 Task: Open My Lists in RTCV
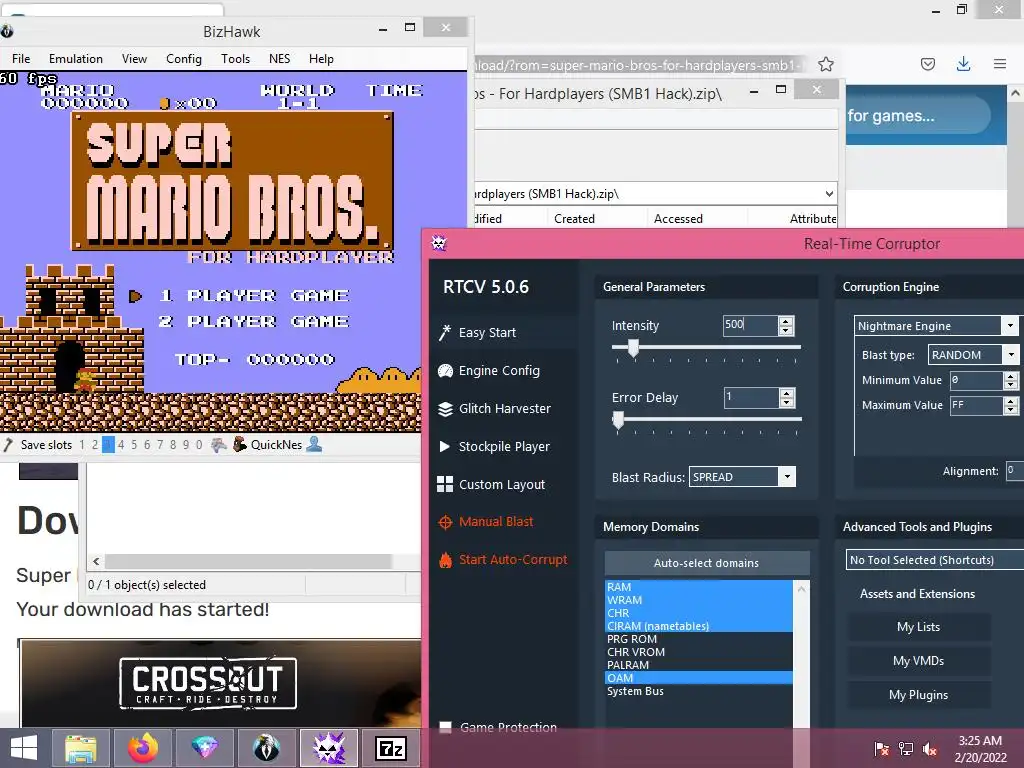[x=918, y=627]
